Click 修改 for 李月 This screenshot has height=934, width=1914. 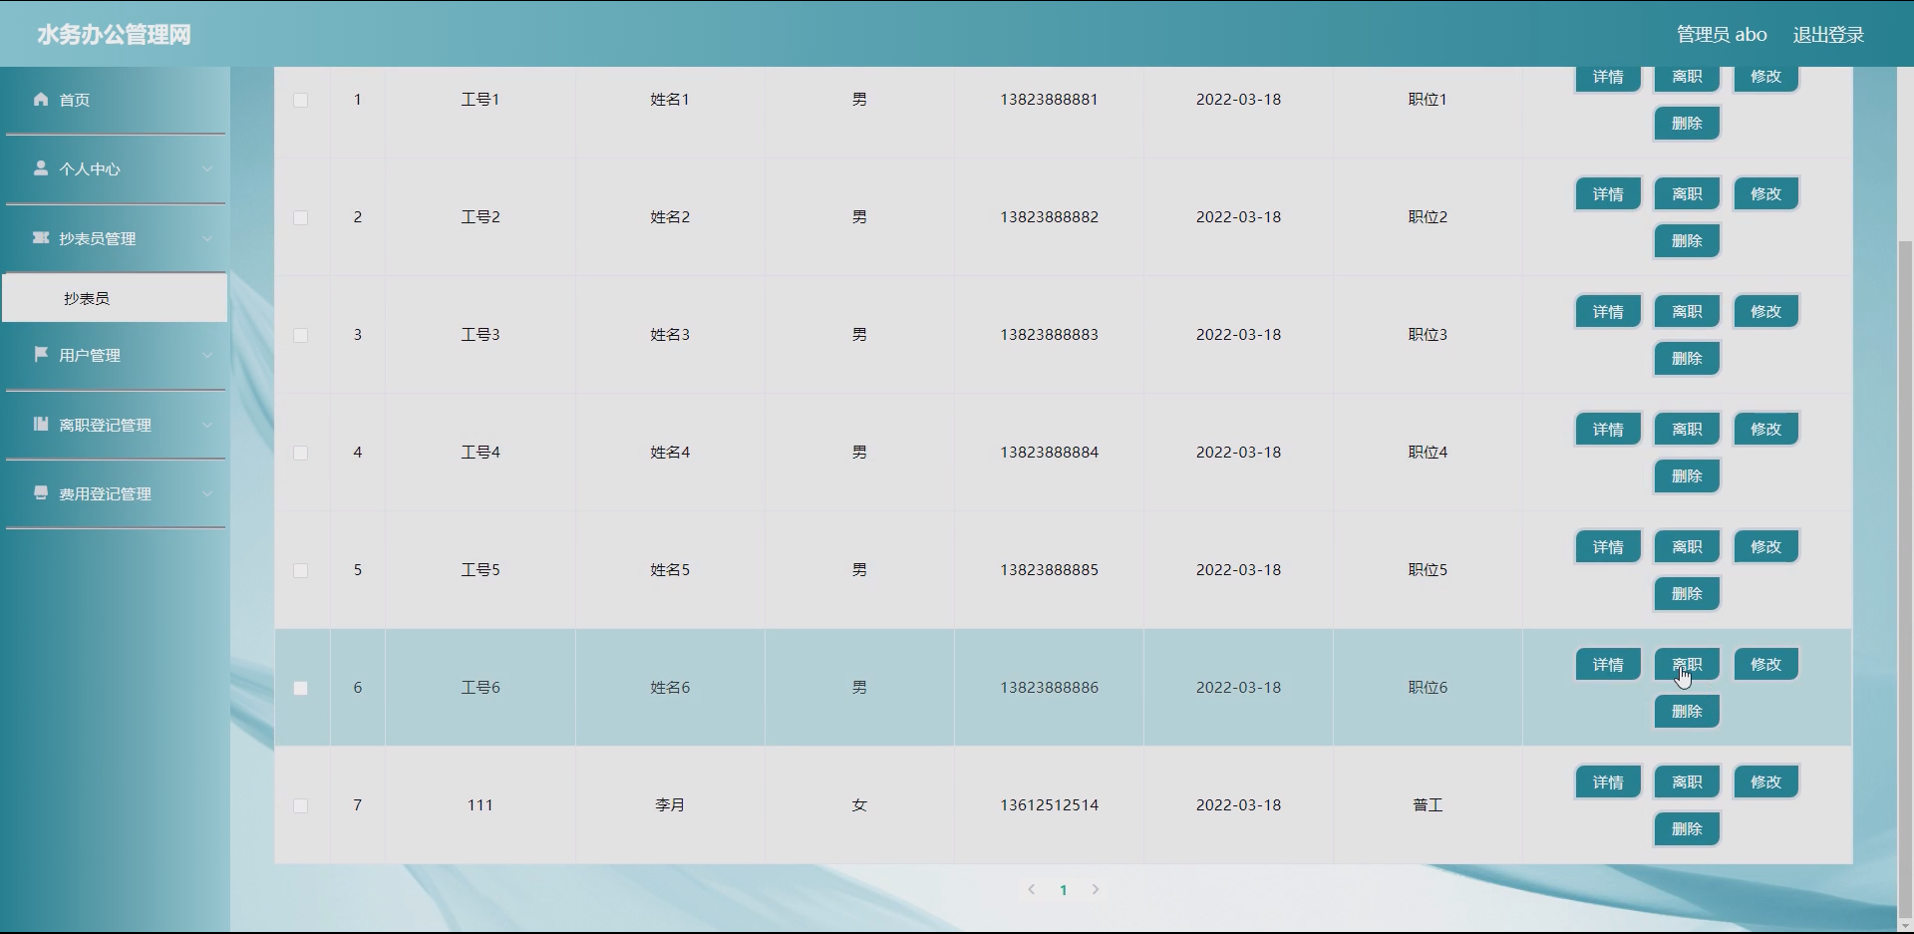click(x=1766, y=782)
